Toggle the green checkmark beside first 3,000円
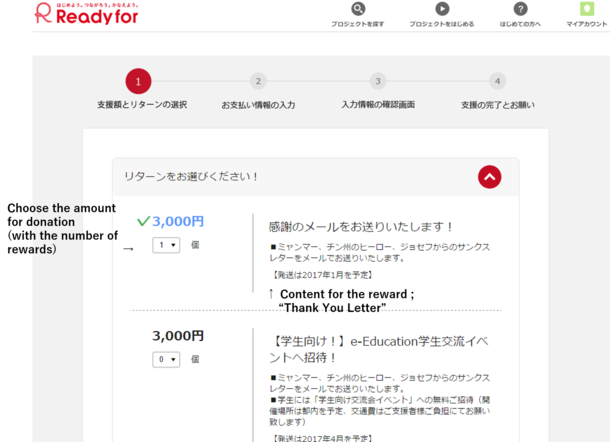610x442 pixels. point(143,221)
